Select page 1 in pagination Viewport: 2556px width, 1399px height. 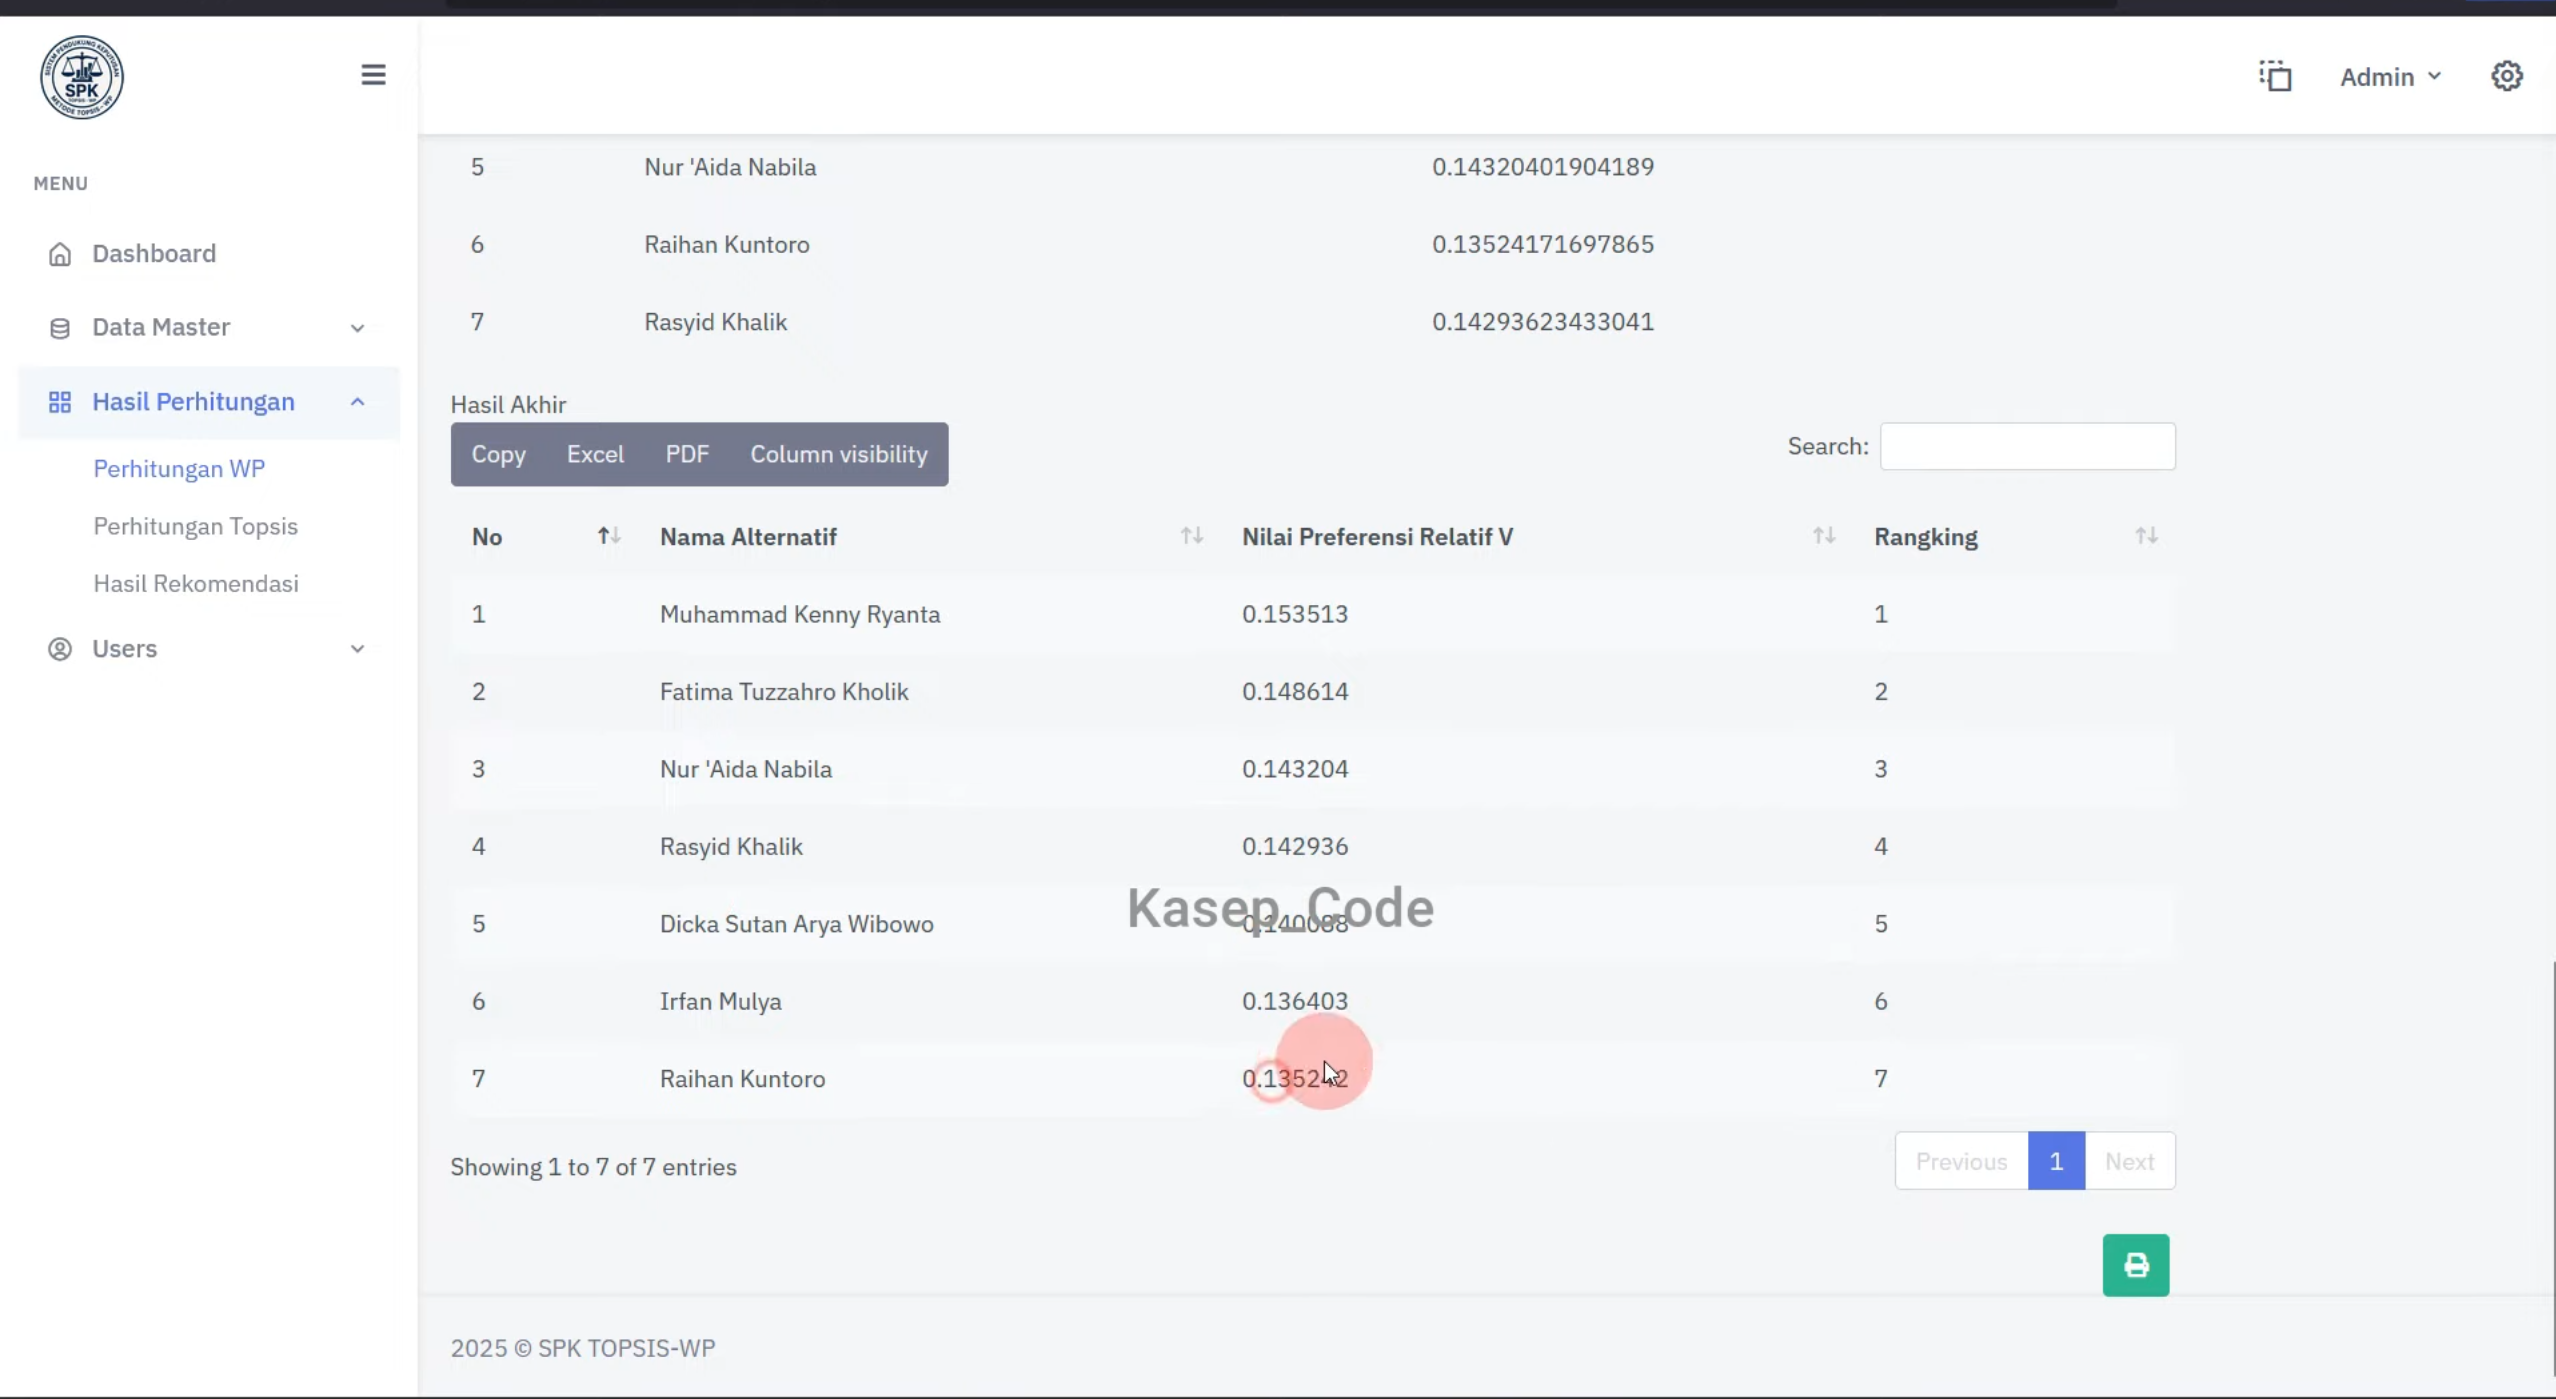tap(2056, 1161)
